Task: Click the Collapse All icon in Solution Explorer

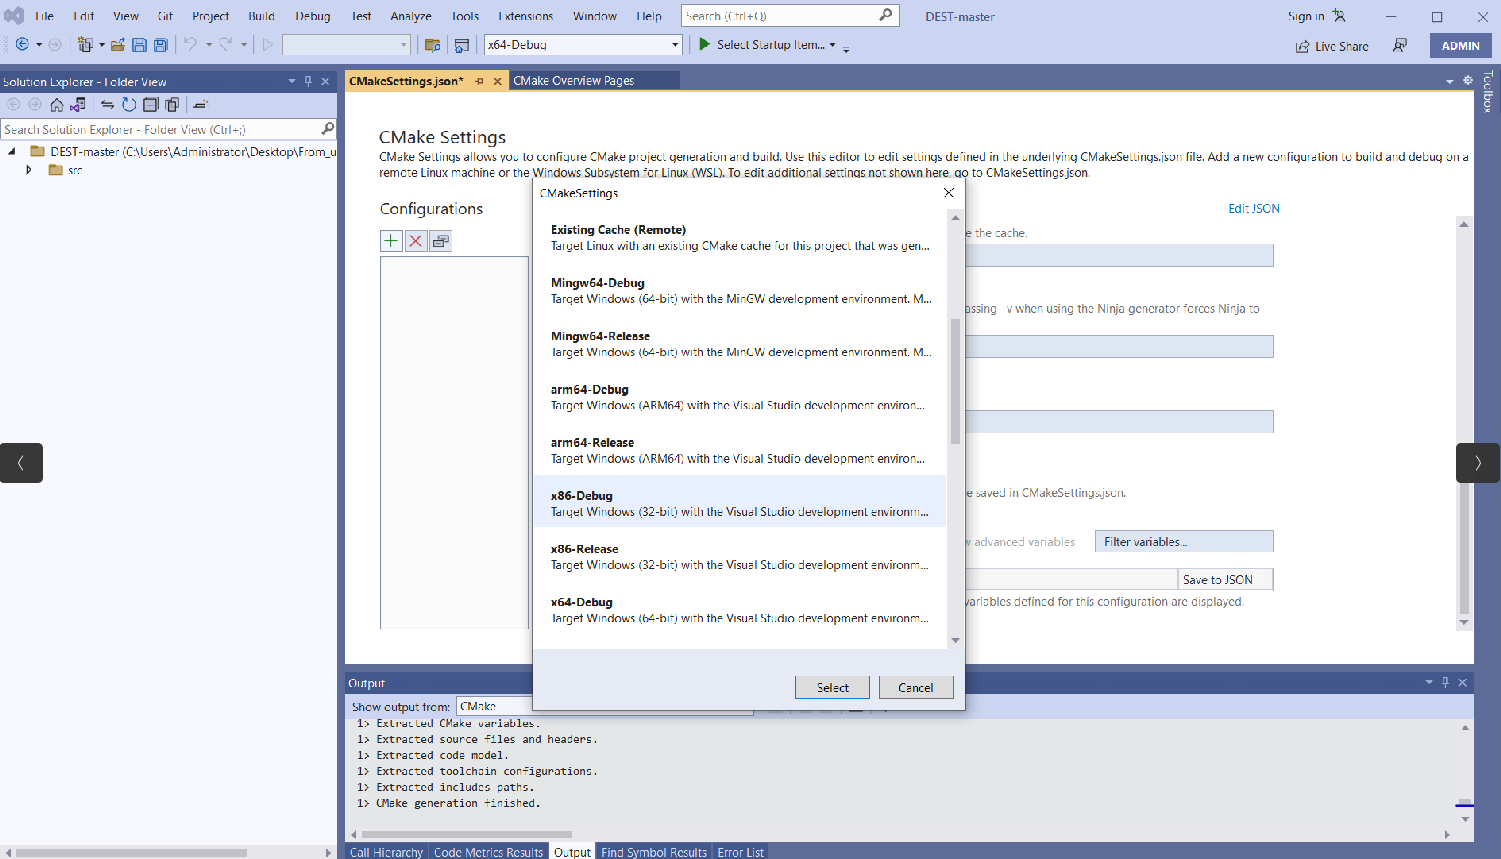Action: click(x=150, y=104)
